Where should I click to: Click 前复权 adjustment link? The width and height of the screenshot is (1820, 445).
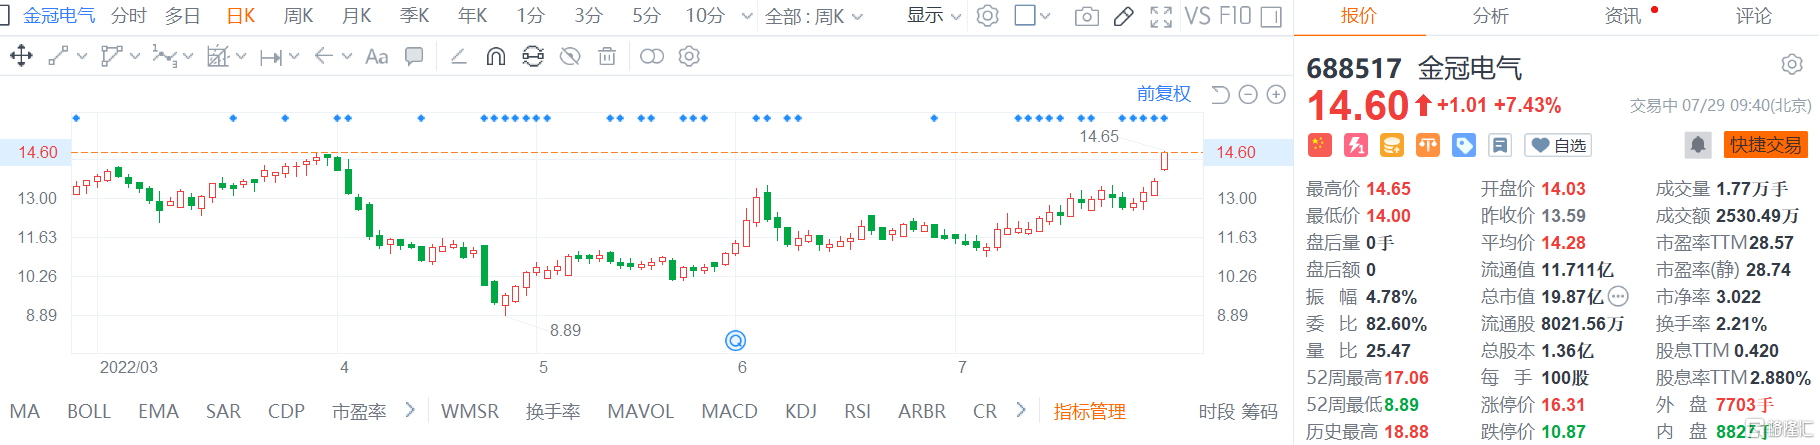pyautogui.click(x=1164, y=94)
